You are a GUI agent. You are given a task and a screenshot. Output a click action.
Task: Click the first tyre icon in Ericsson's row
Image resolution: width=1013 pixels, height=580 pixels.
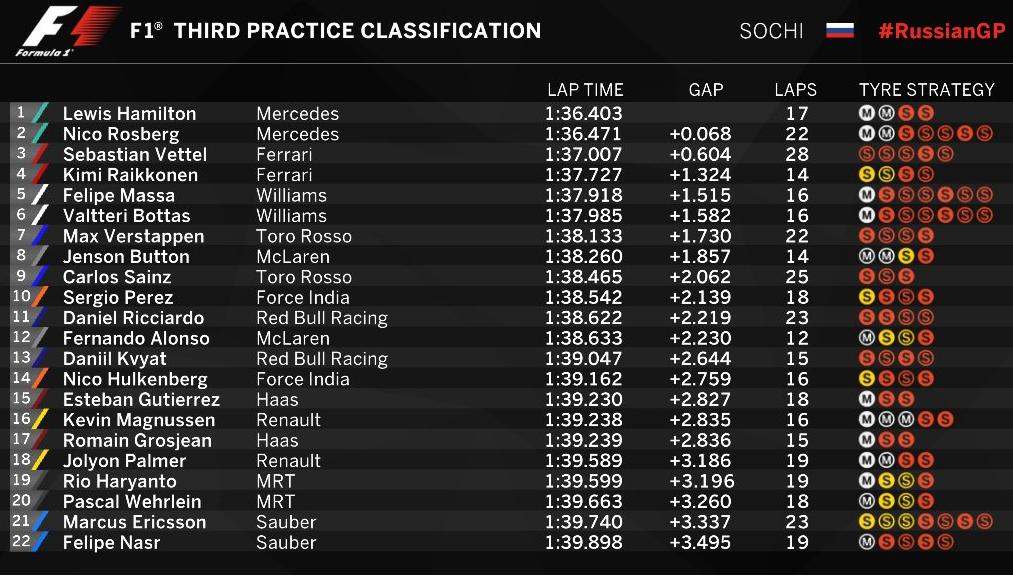point(866,522)
